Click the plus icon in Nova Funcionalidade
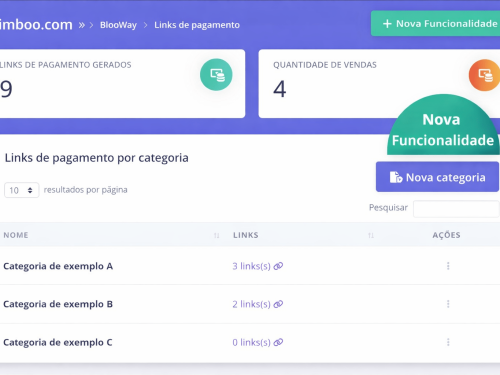 tap(387, 24)
